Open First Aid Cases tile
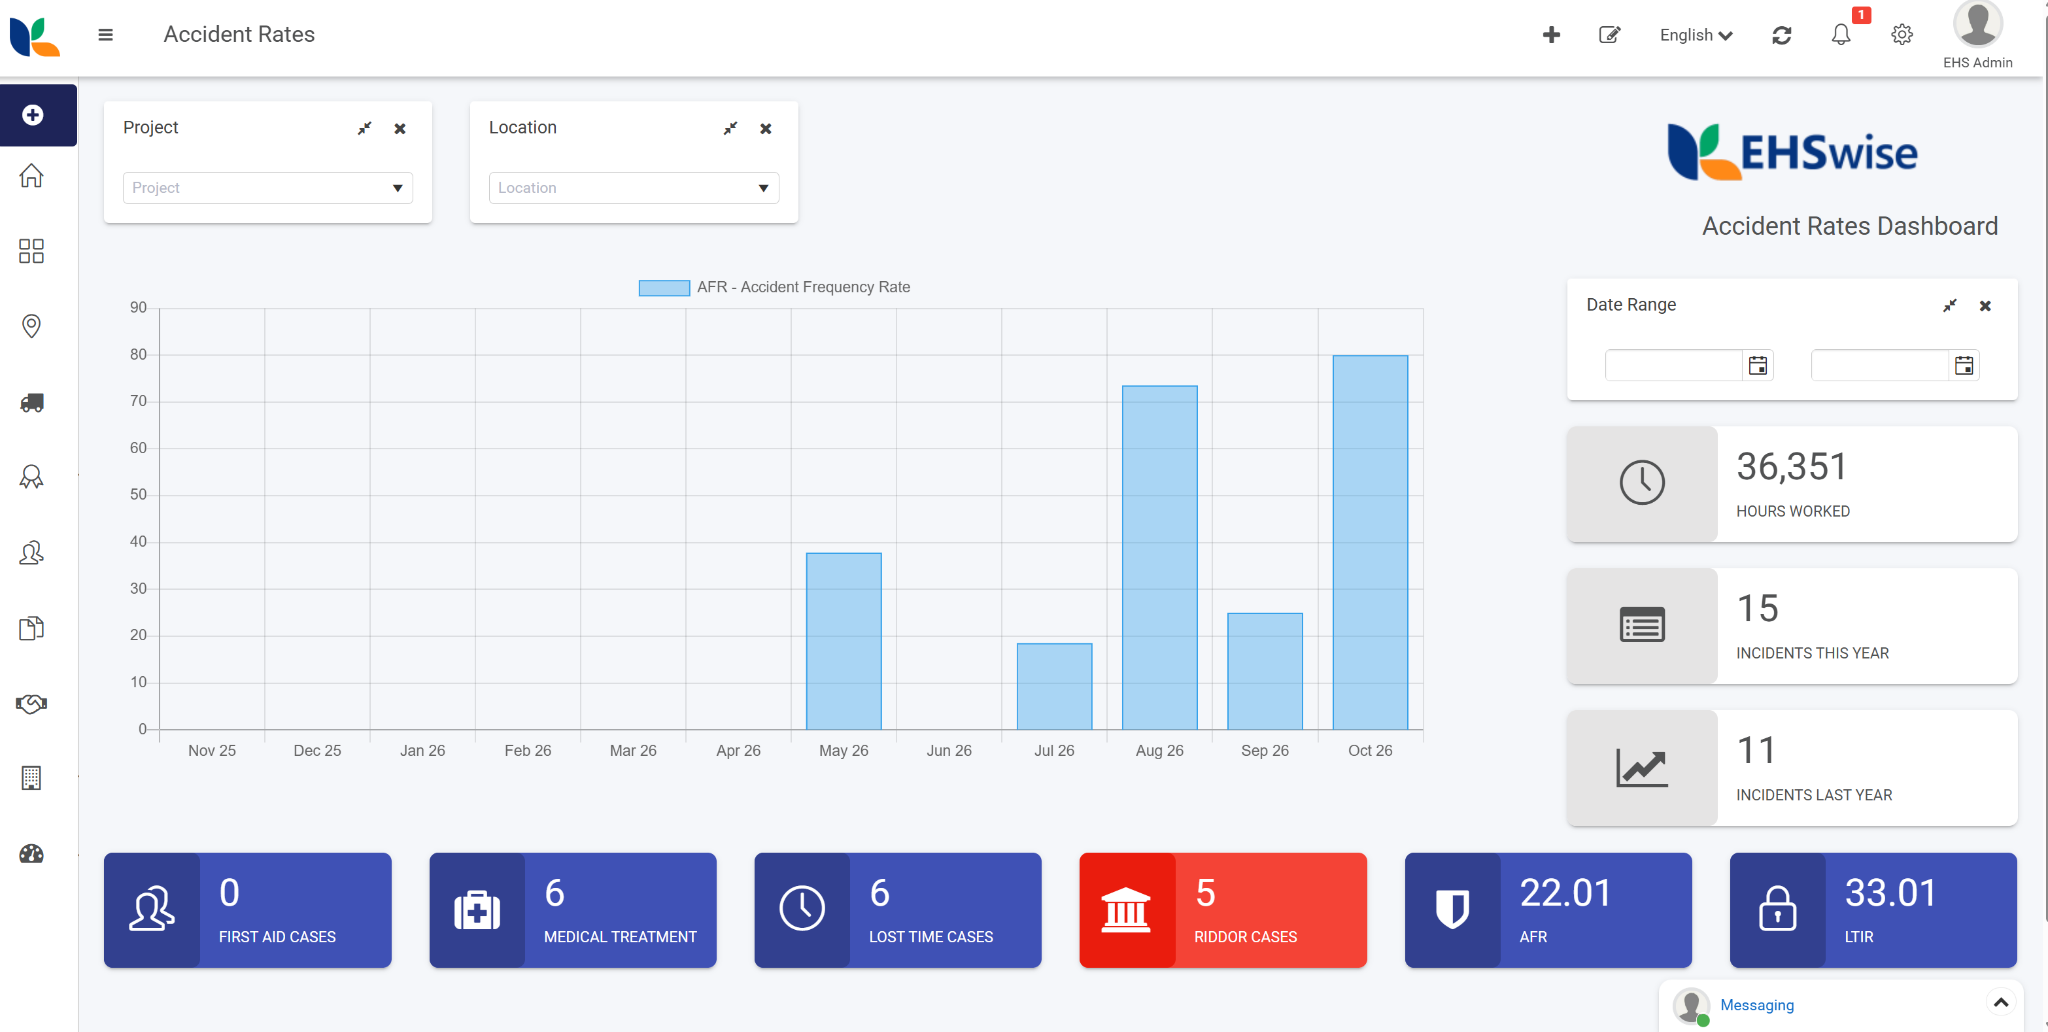Viewport: 2048px width, 1032px height. tap(248, 910)
